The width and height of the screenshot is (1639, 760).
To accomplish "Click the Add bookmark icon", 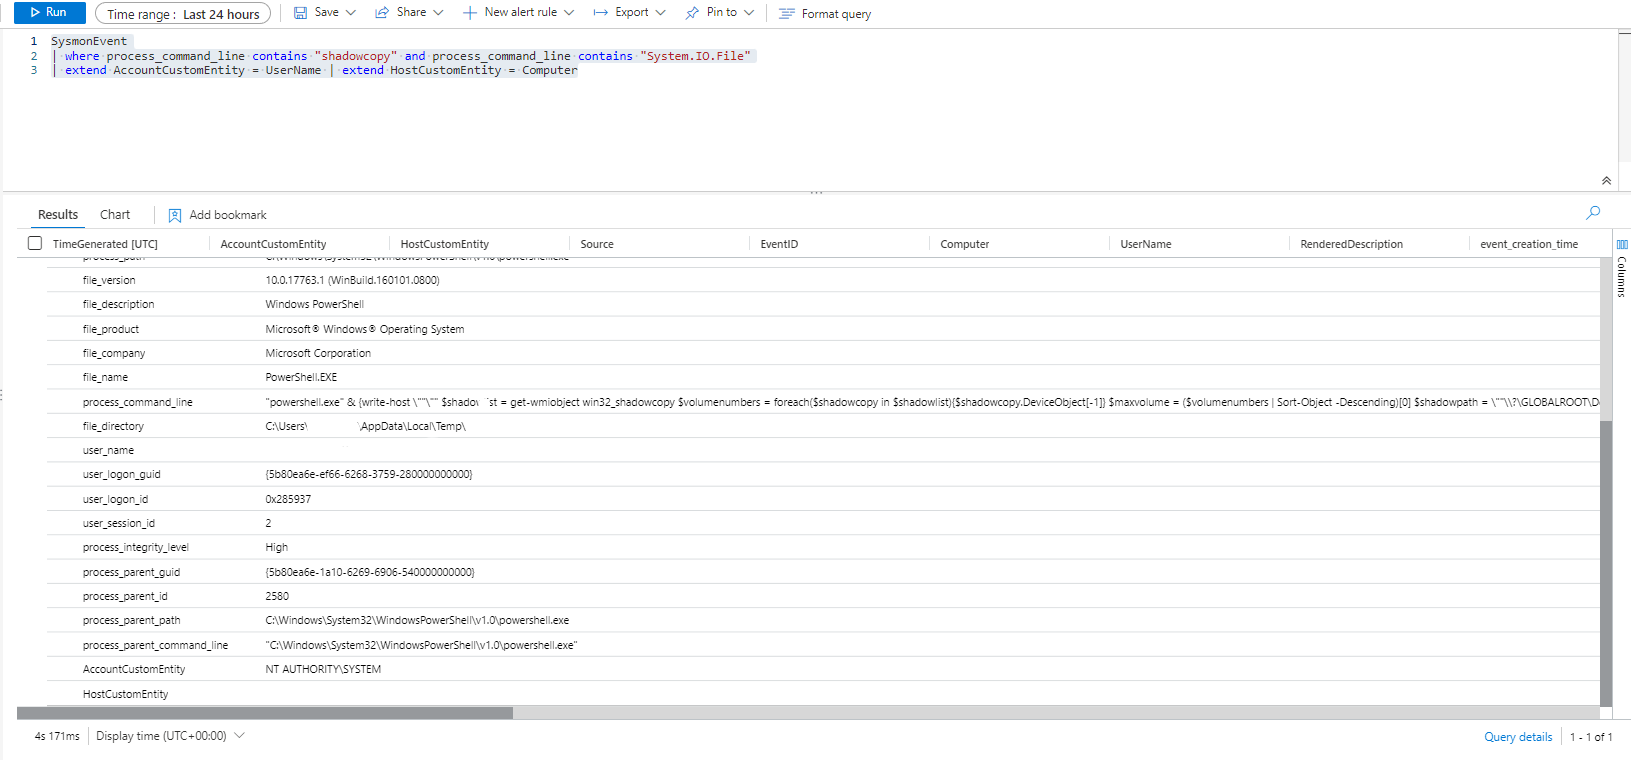I will [175, 215].
